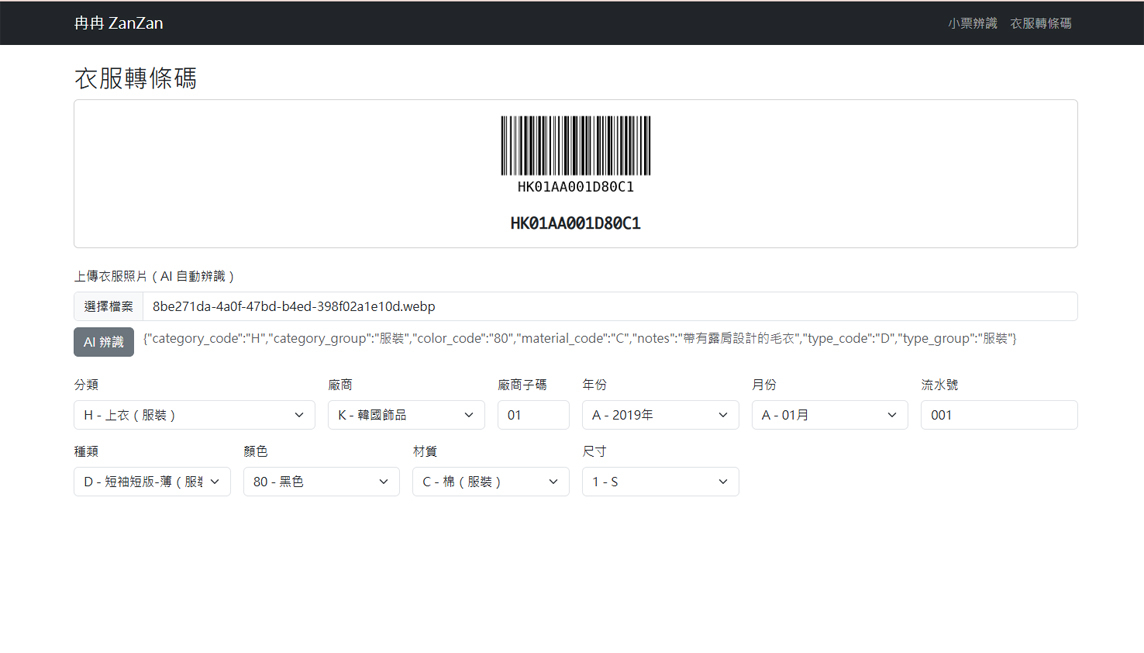Go to the 衣服轉條碼 navigation link
Screen dimensions: 1144x653
[1040, 23]
